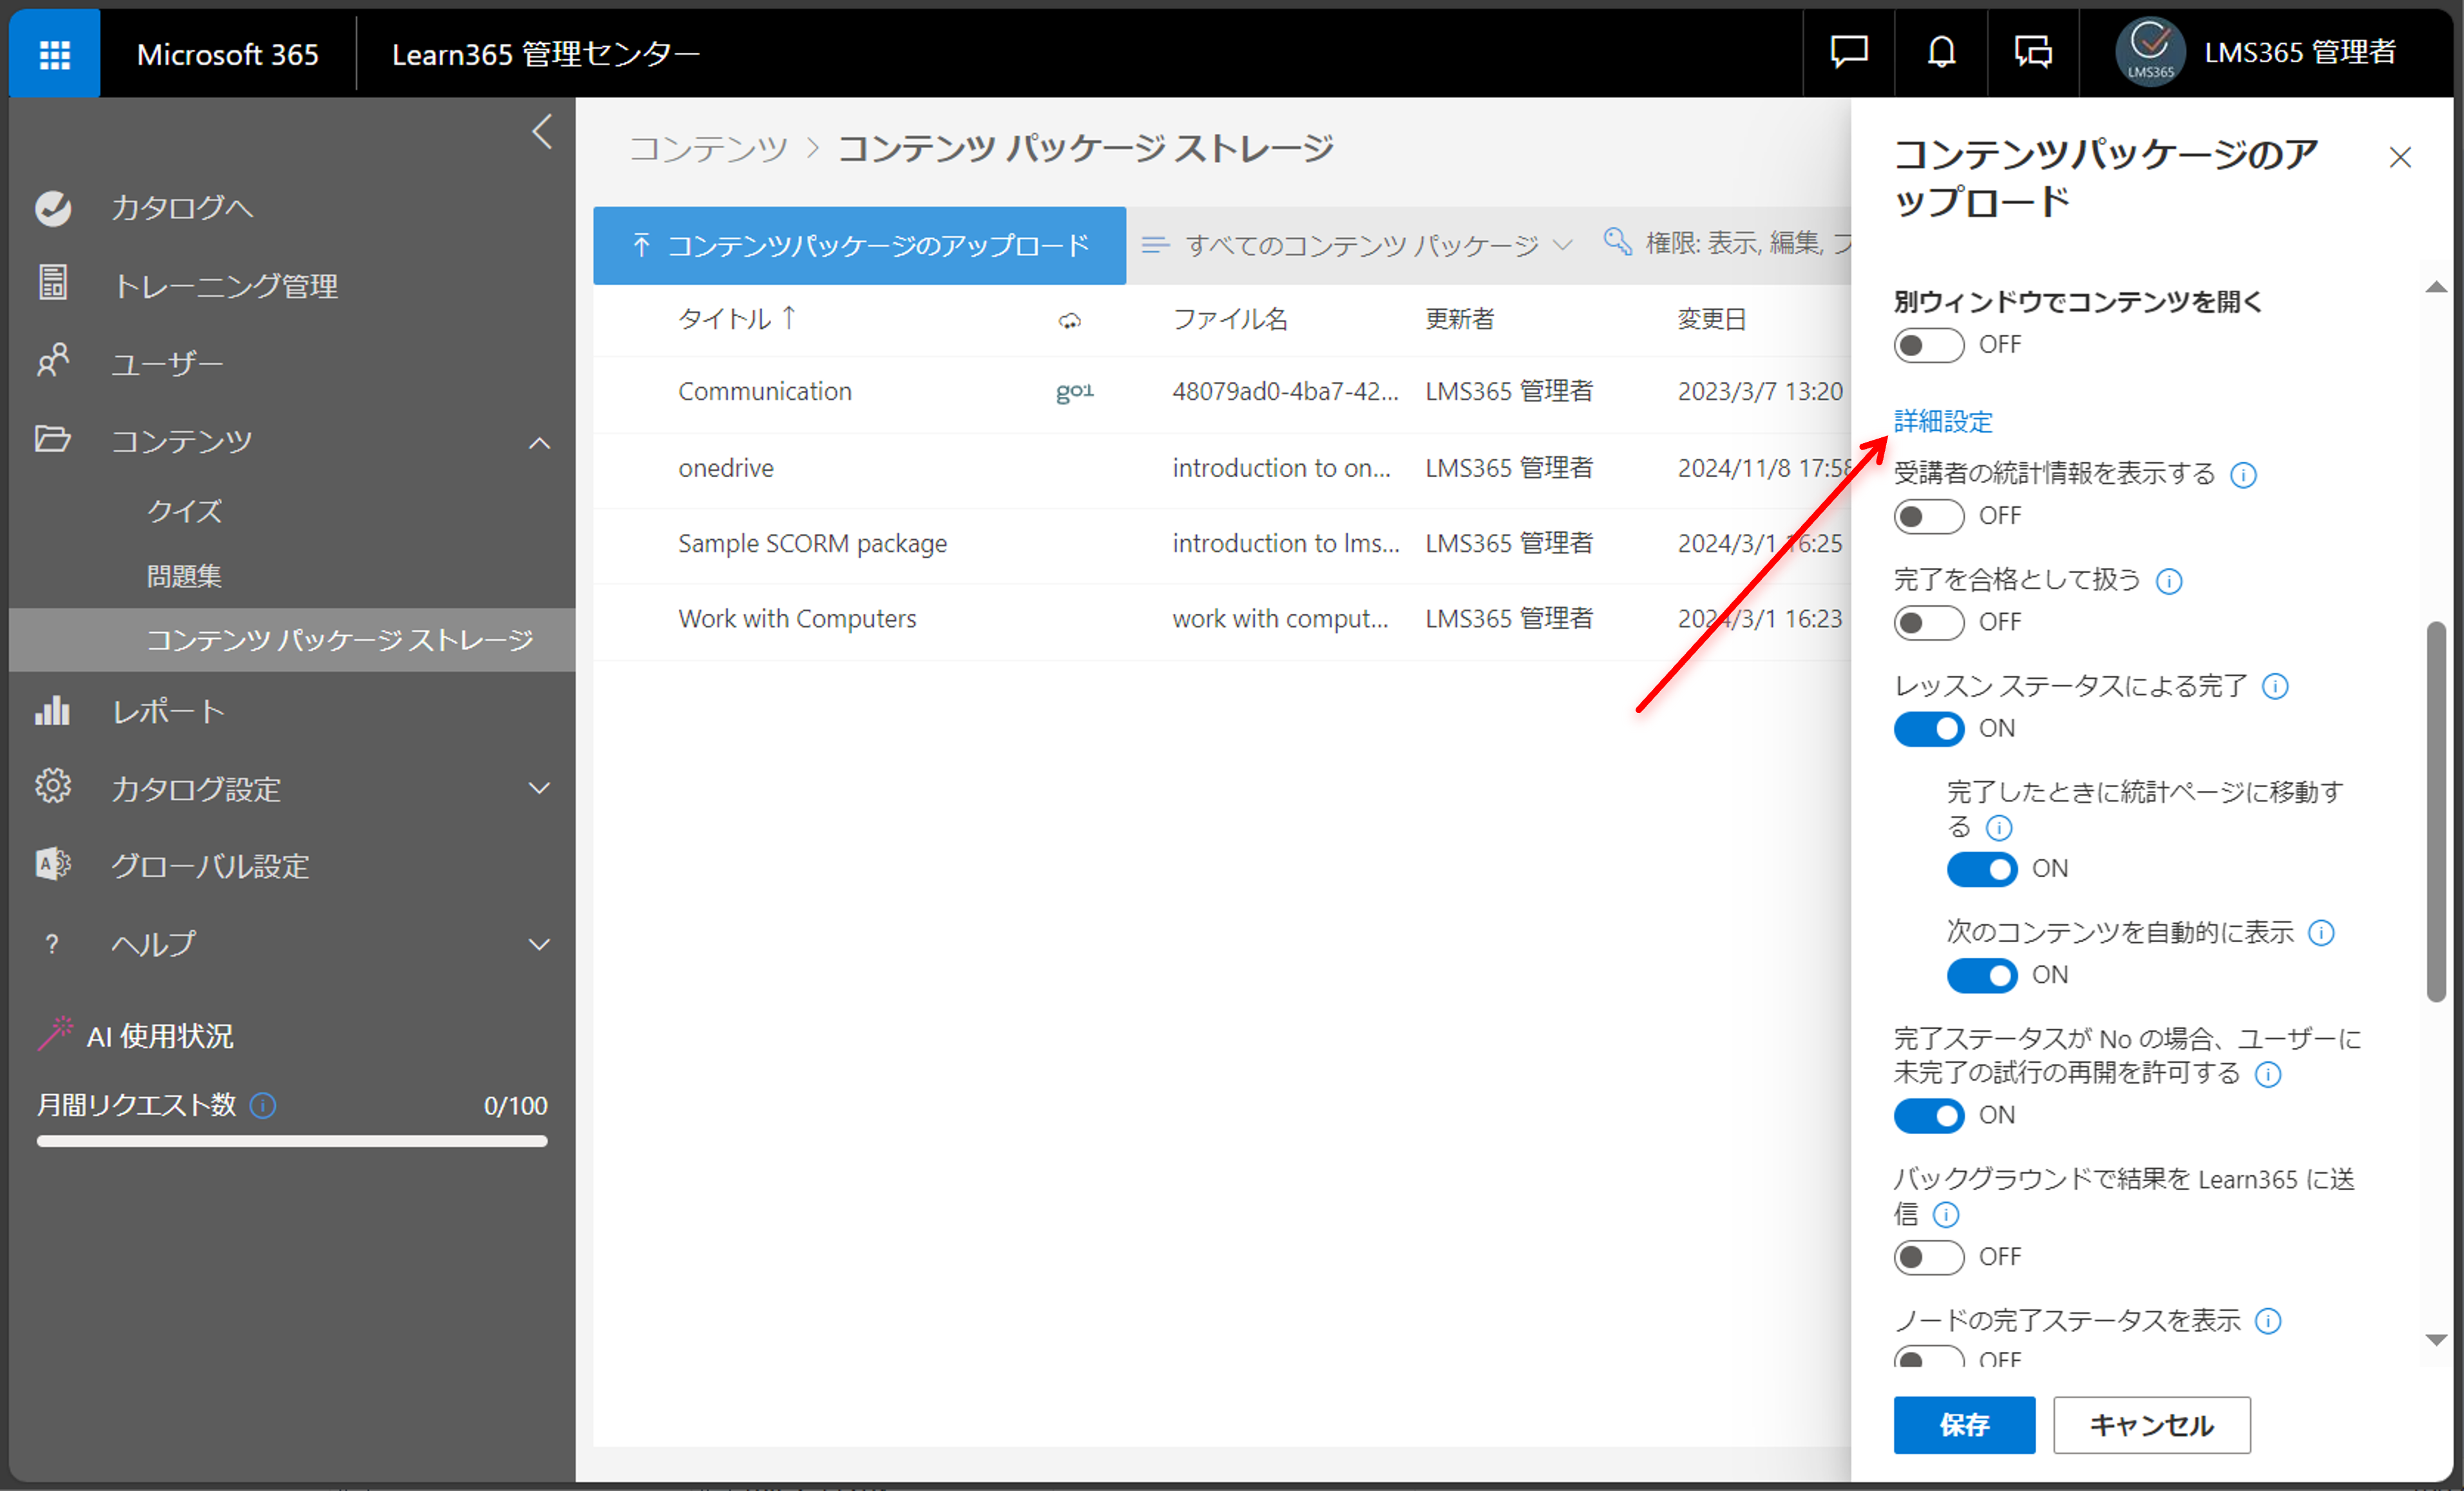Click the panel vertical scrollbar thumb
The width and height of the screenshot is (2464, 1491).
2436,811
